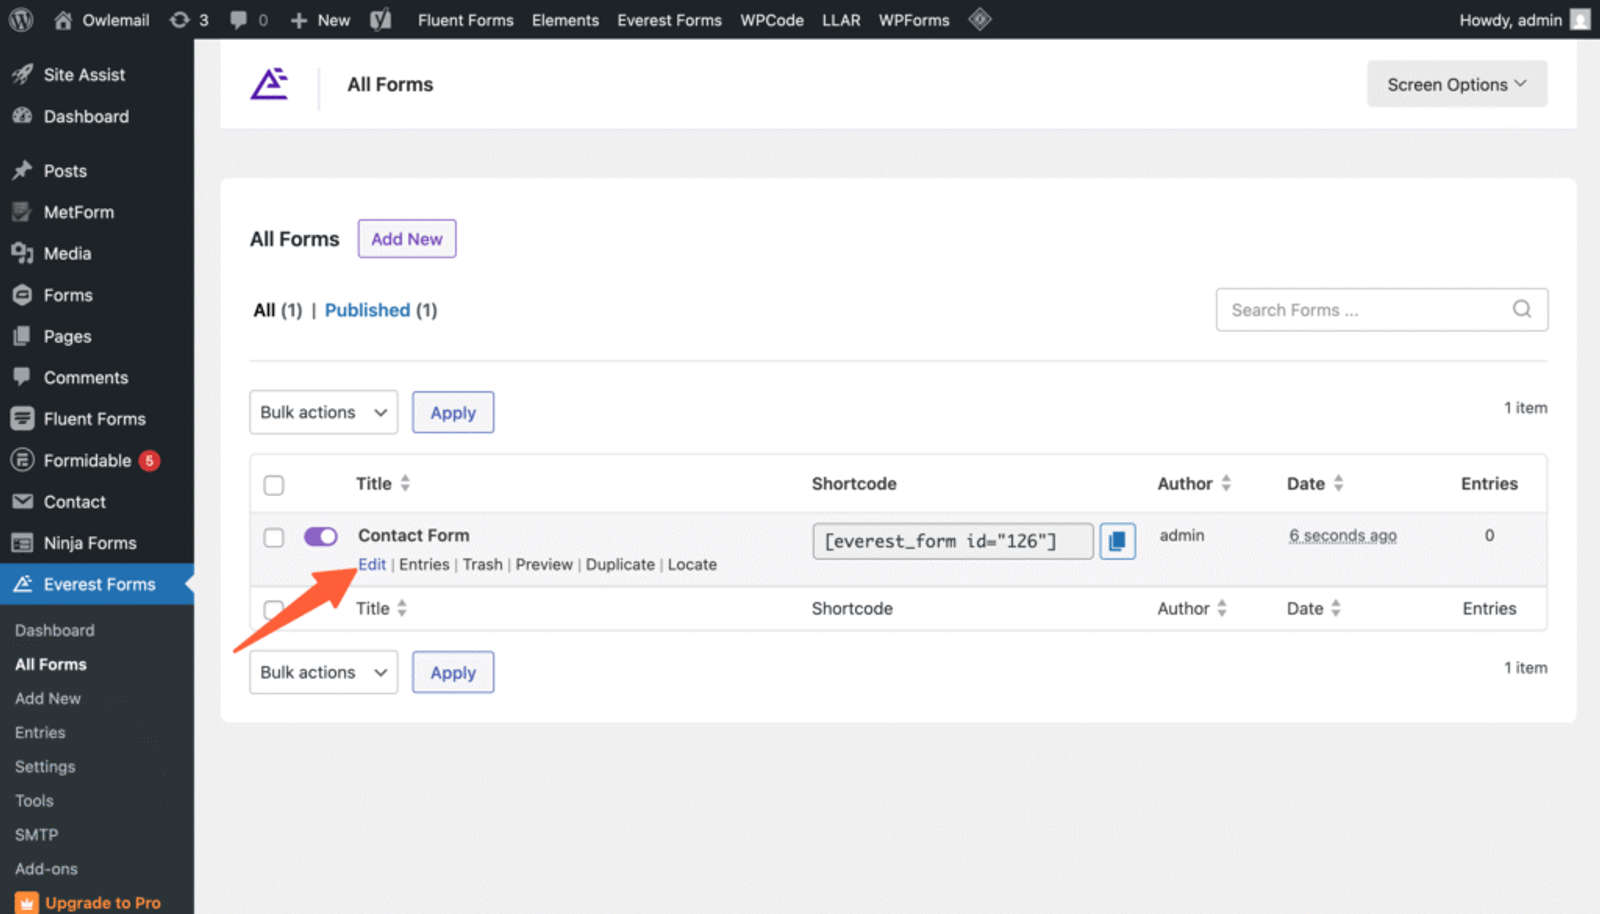Click the bottom Apply button

(453, 672)
